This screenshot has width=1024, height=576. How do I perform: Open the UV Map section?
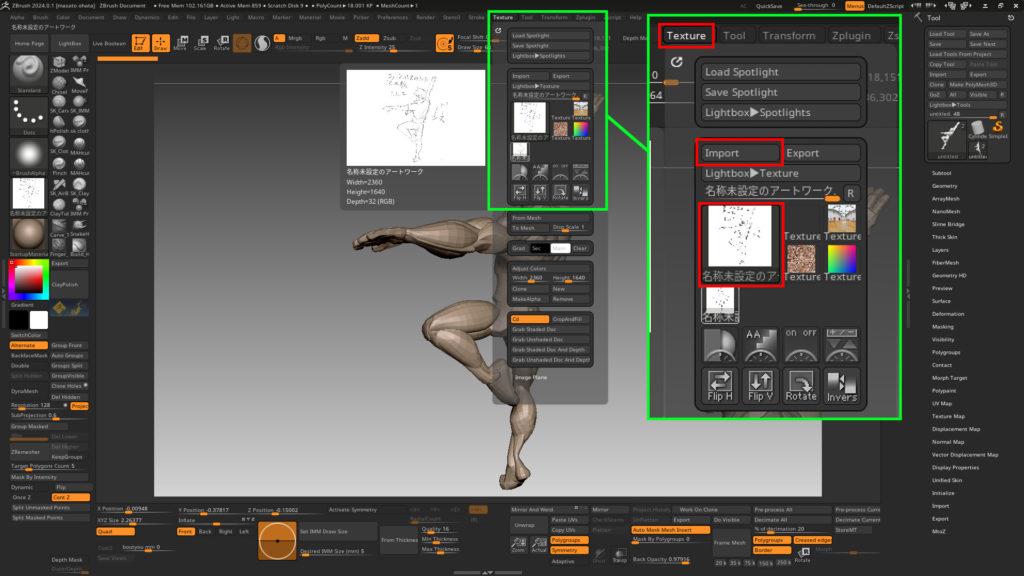pos(943,403)
